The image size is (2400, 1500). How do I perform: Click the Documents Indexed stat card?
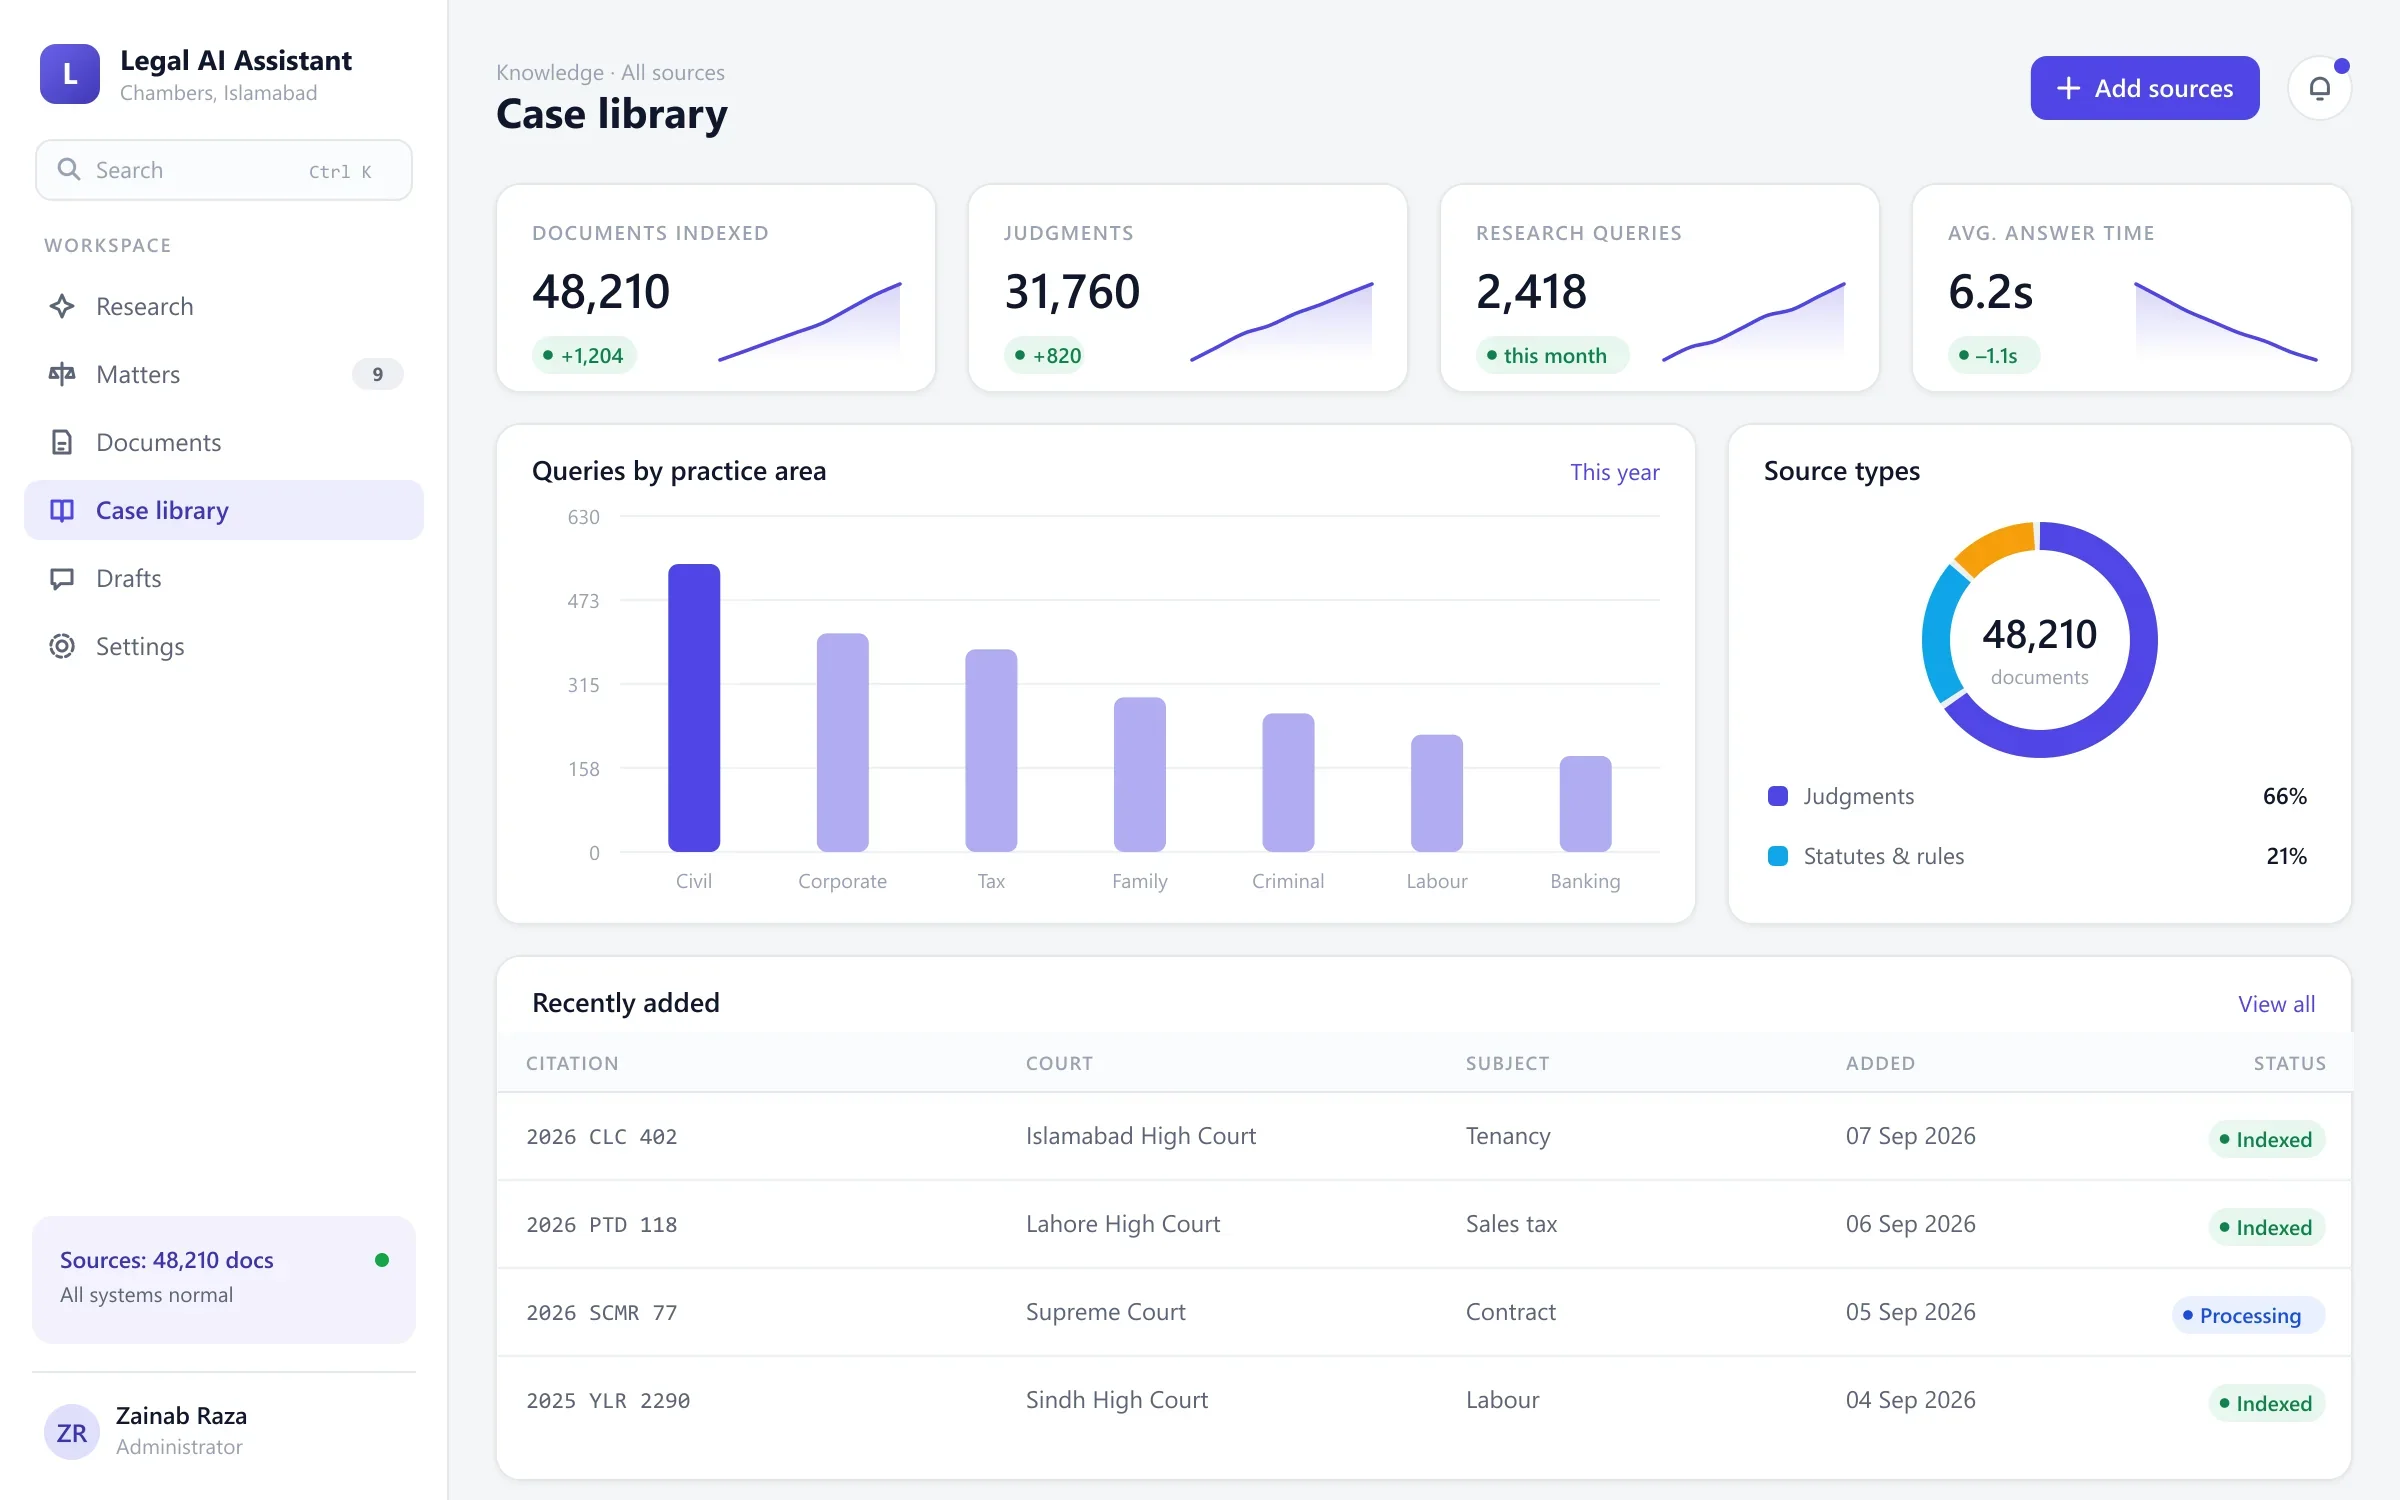click(x=716, y=288)
